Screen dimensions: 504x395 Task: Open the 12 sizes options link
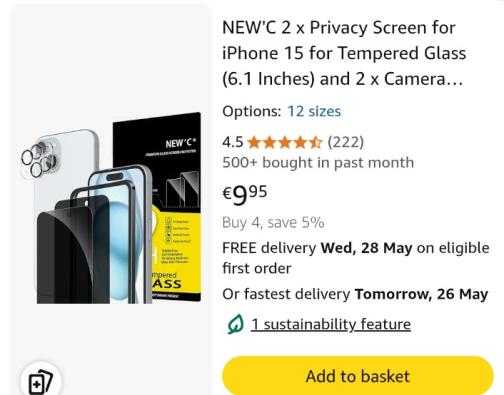tap(314, 111)
